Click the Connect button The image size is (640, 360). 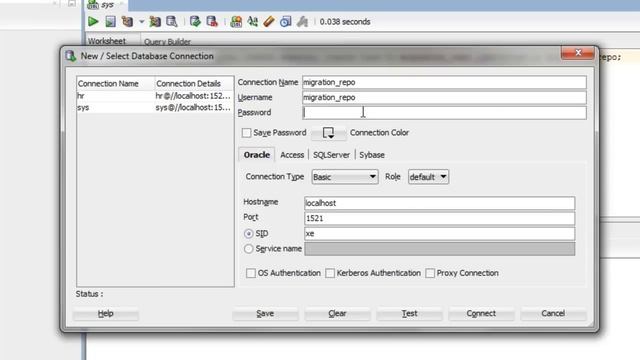click(481, 313)
